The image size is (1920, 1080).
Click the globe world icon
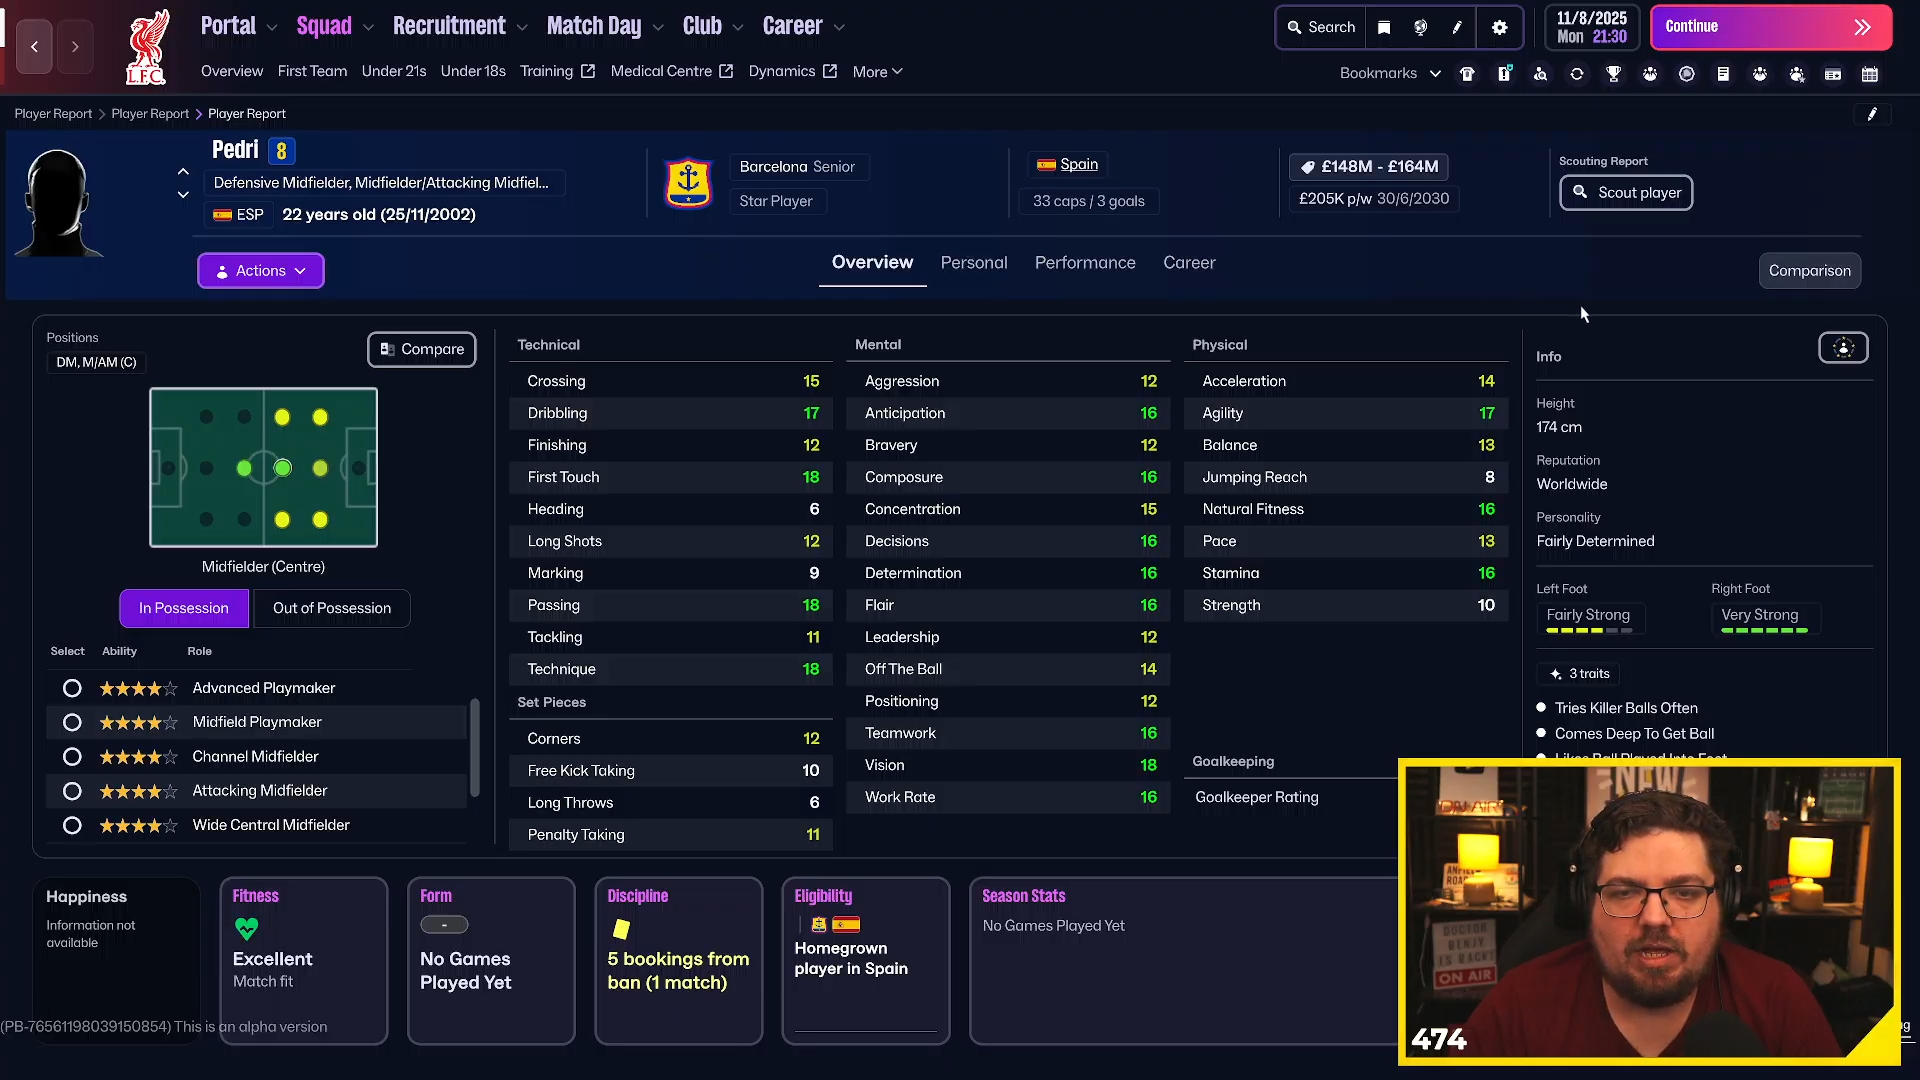point(1420,27)
